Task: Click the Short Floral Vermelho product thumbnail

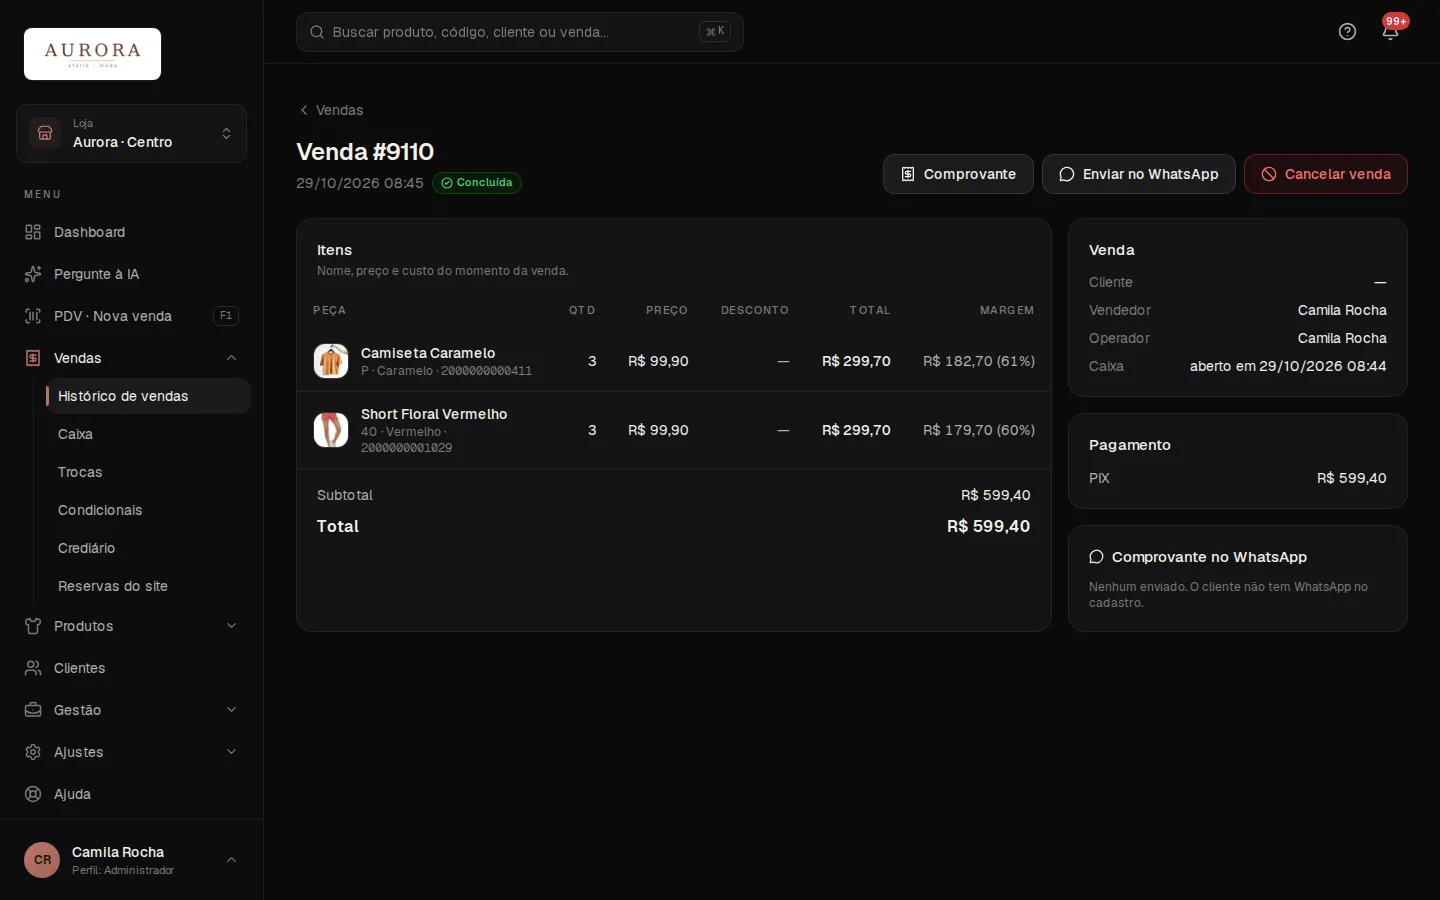Action: [331, 430]
